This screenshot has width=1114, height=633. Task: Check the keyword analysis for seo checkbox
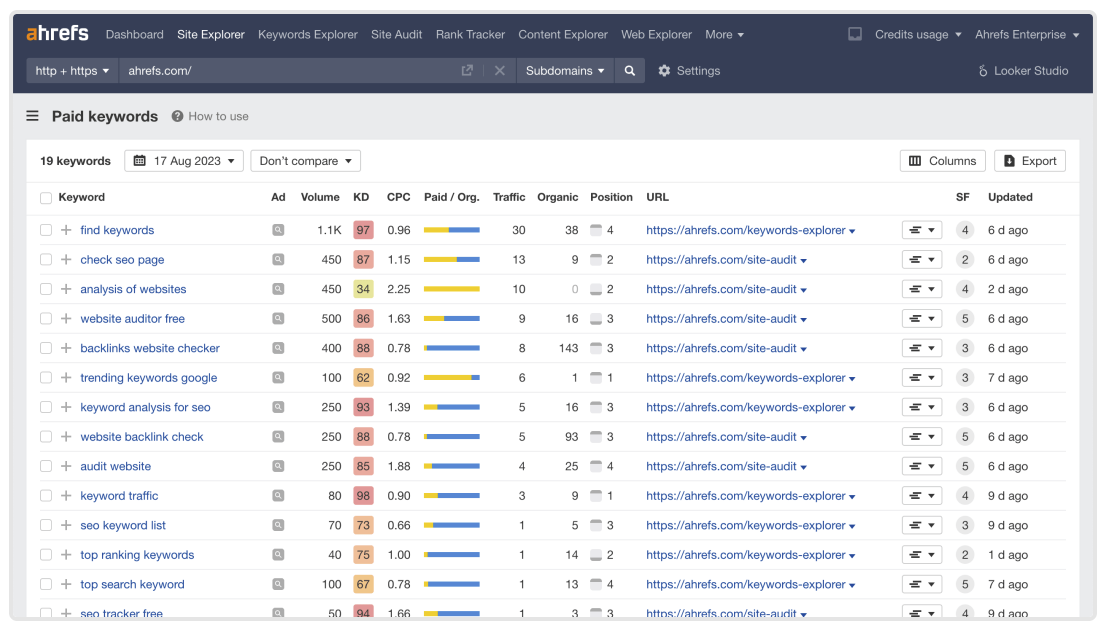point(46,407)
